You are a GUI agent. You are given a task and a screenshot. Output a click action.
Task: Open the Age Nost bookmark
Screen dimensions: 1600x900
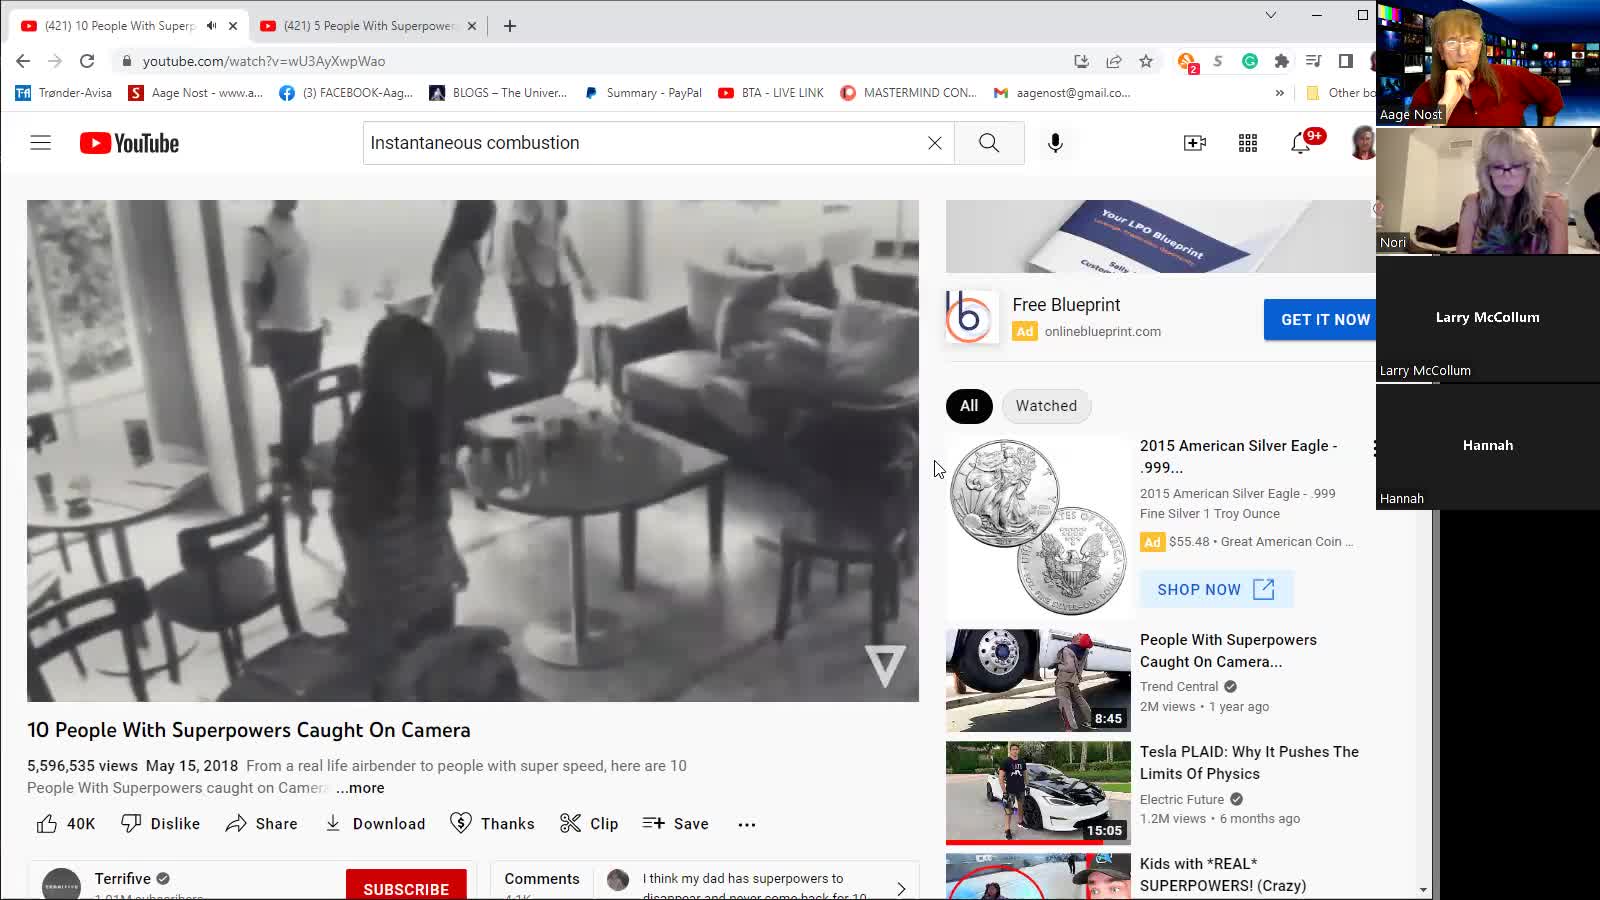coord(195,93)
